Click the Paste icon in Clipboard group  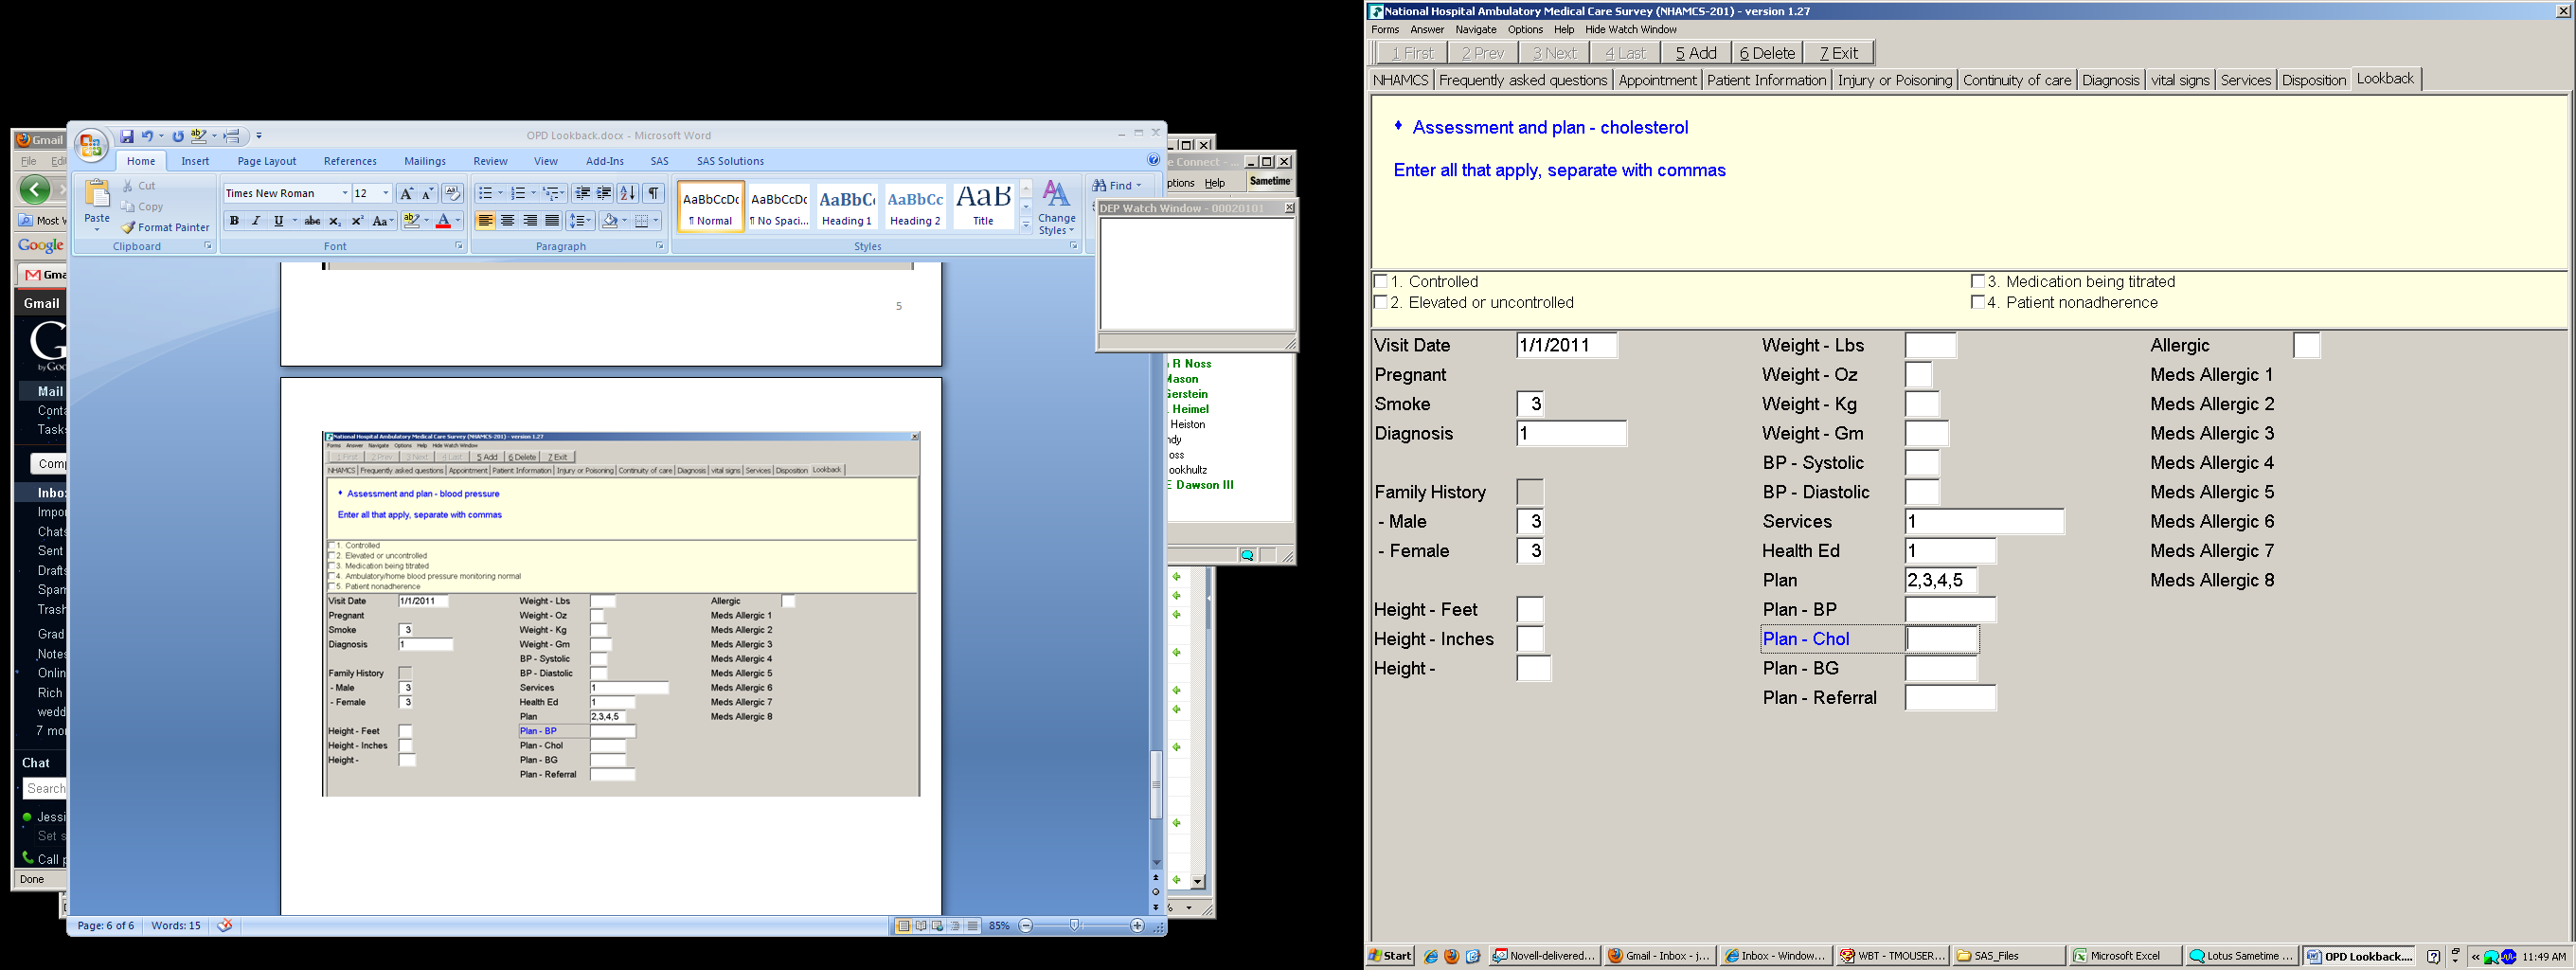click(97, 192)
